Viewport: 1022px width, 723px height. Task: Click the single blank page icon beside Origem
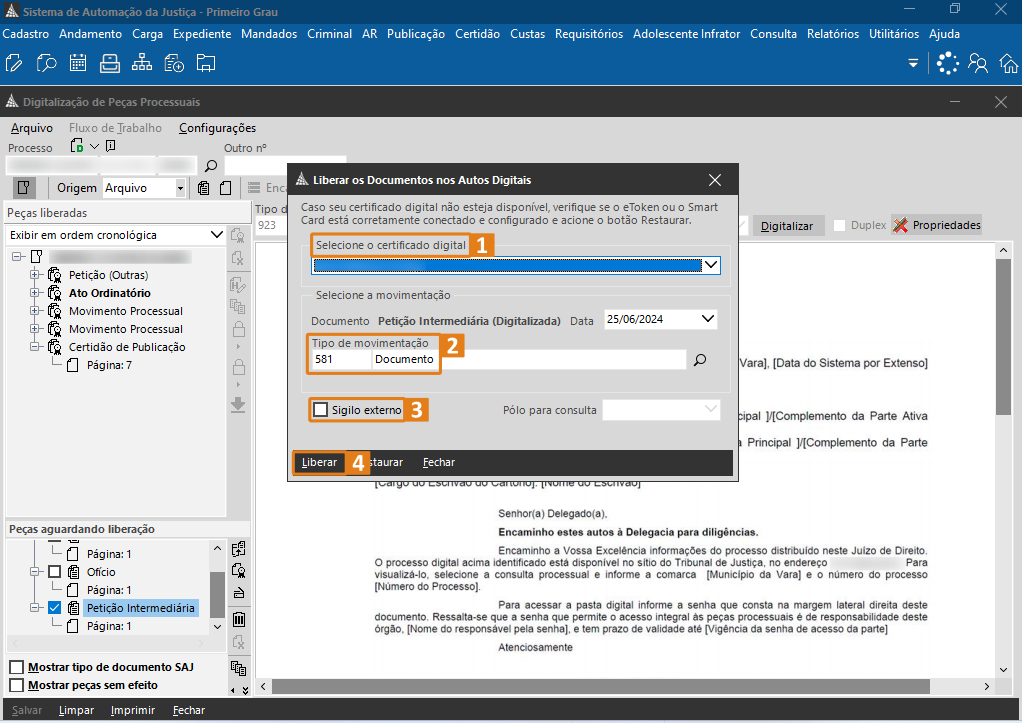pos(226,188)
